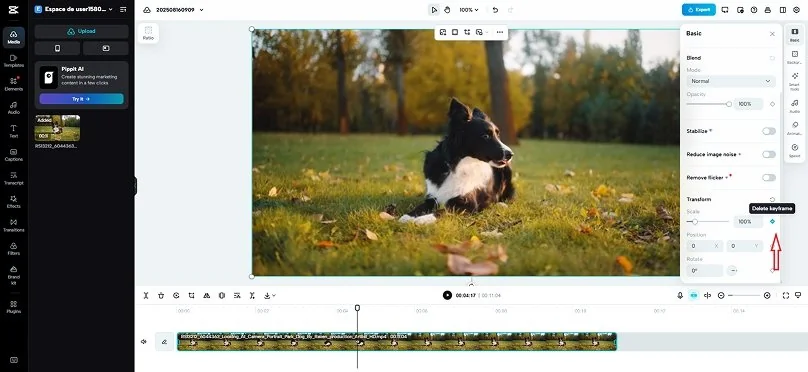Open the Transitions sidebar panel

coord(14,225)
